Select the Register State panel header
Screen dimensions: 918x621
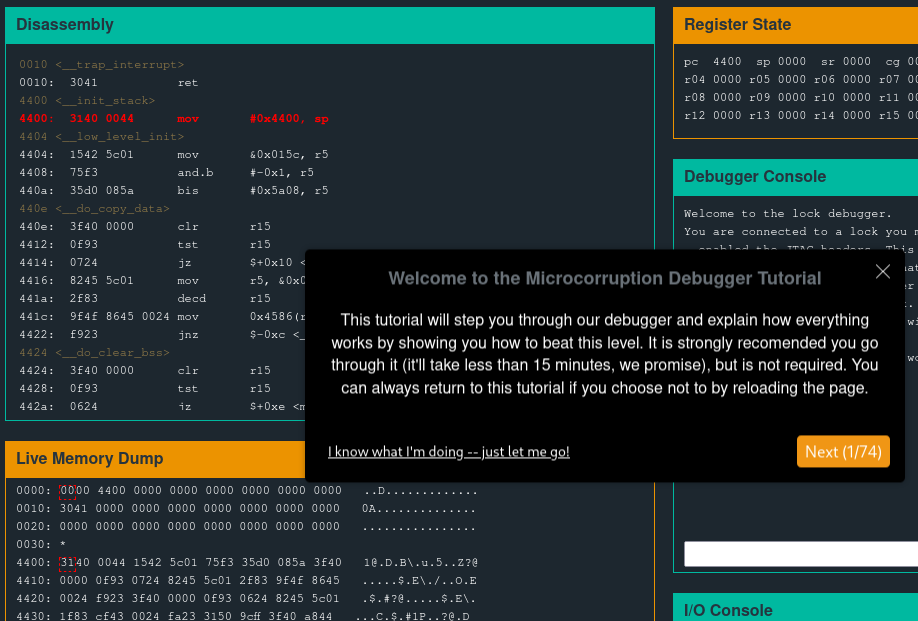[x=737, y=25]
